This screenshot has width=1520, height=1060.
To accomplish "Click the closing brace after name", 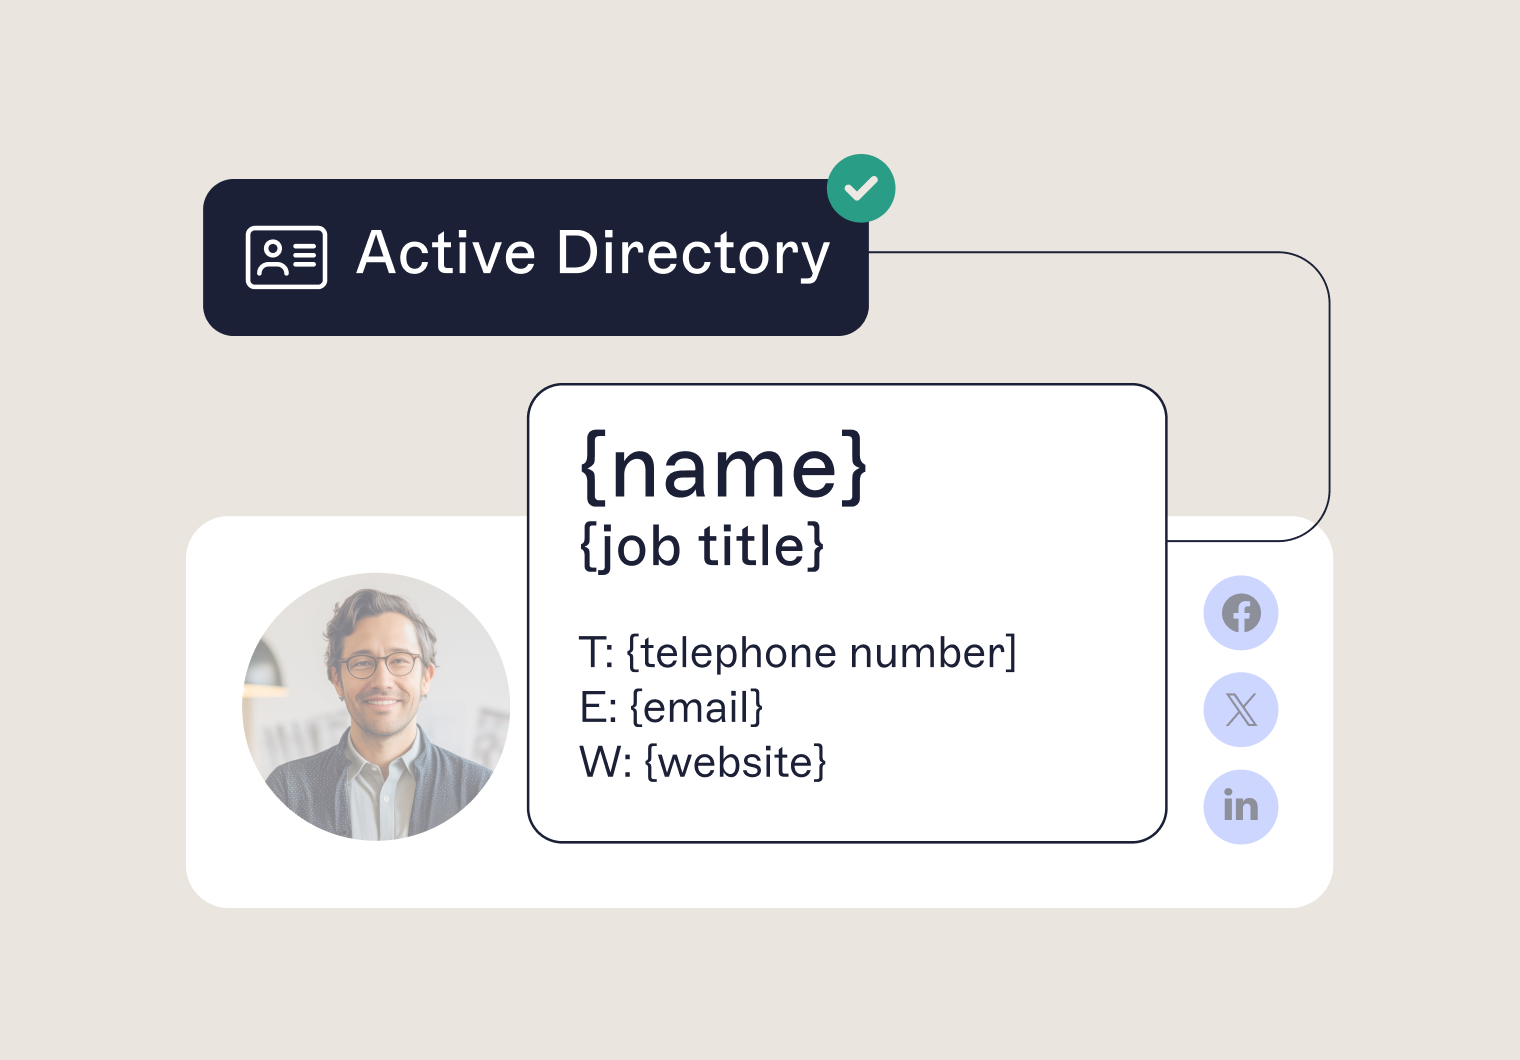I will pyautogui.click(x=853, y=467).
